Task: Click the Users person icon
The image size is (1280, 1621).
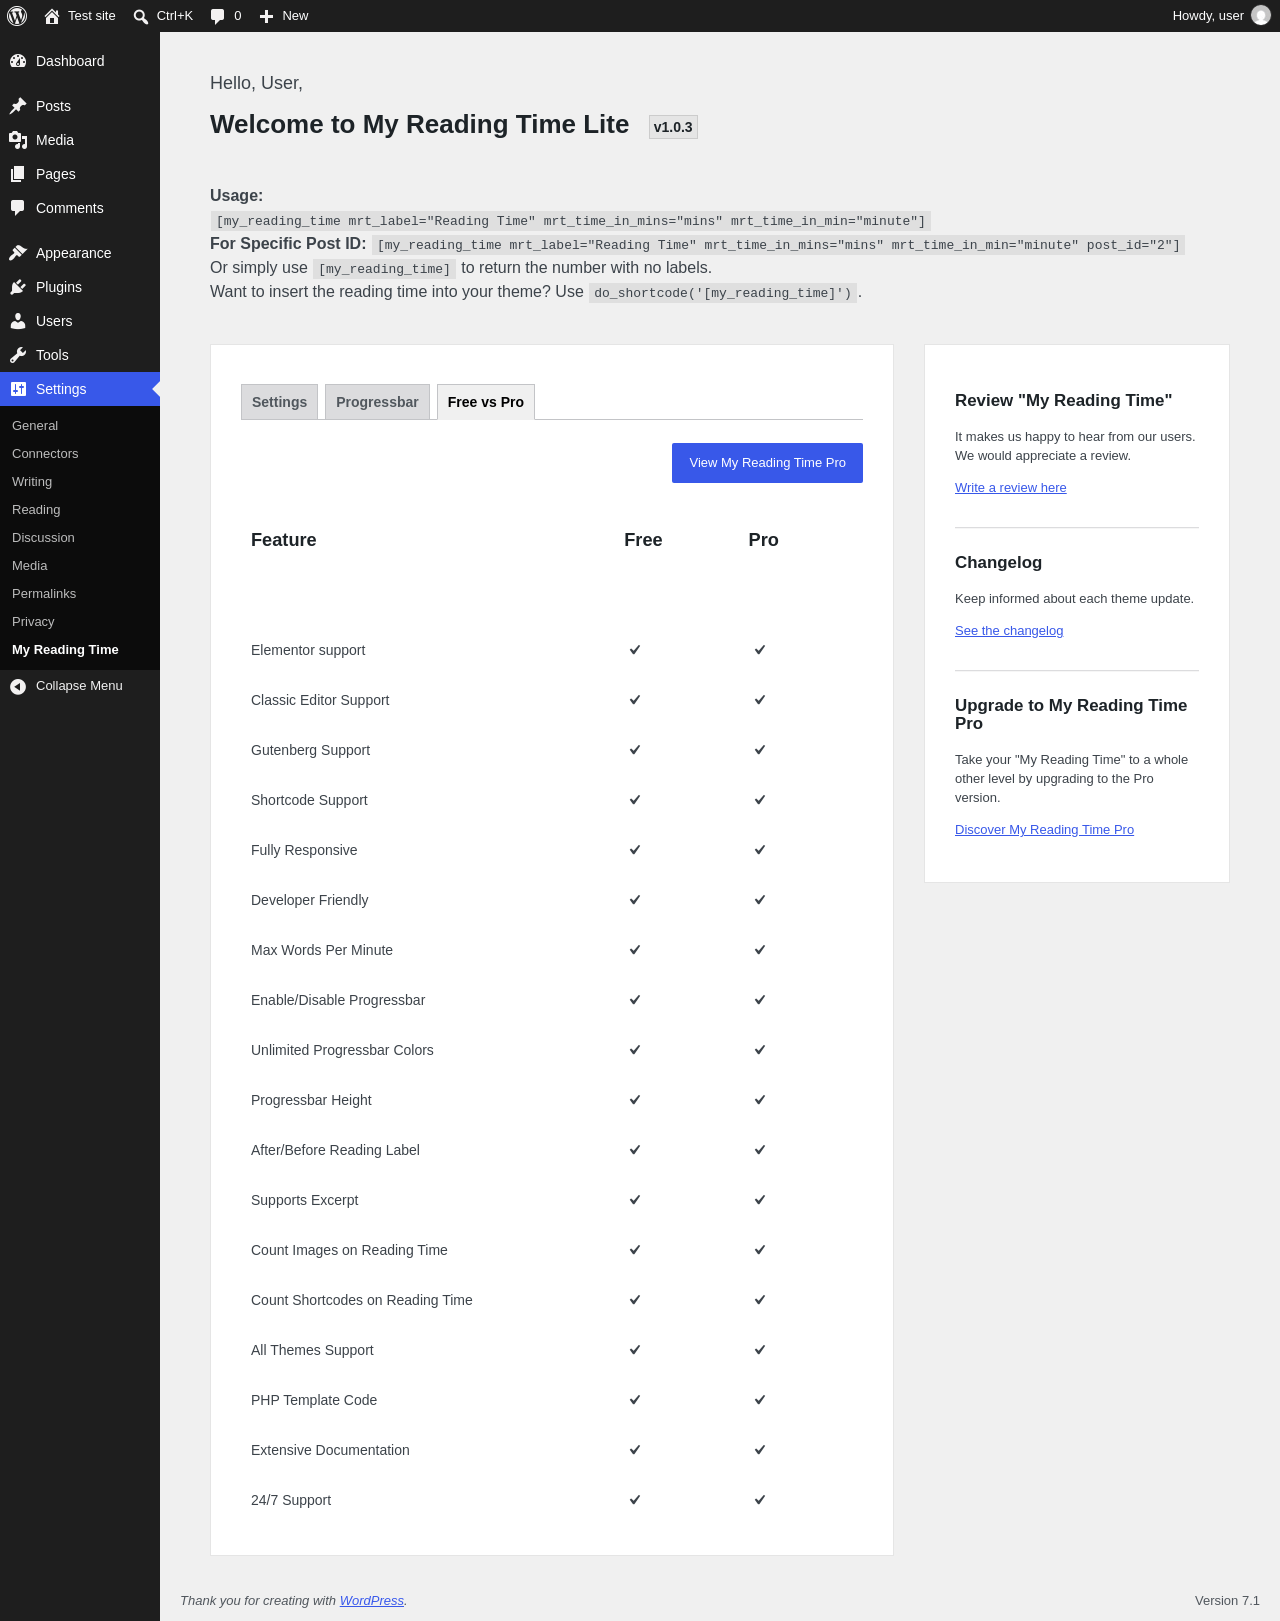Action: (18, 321)
